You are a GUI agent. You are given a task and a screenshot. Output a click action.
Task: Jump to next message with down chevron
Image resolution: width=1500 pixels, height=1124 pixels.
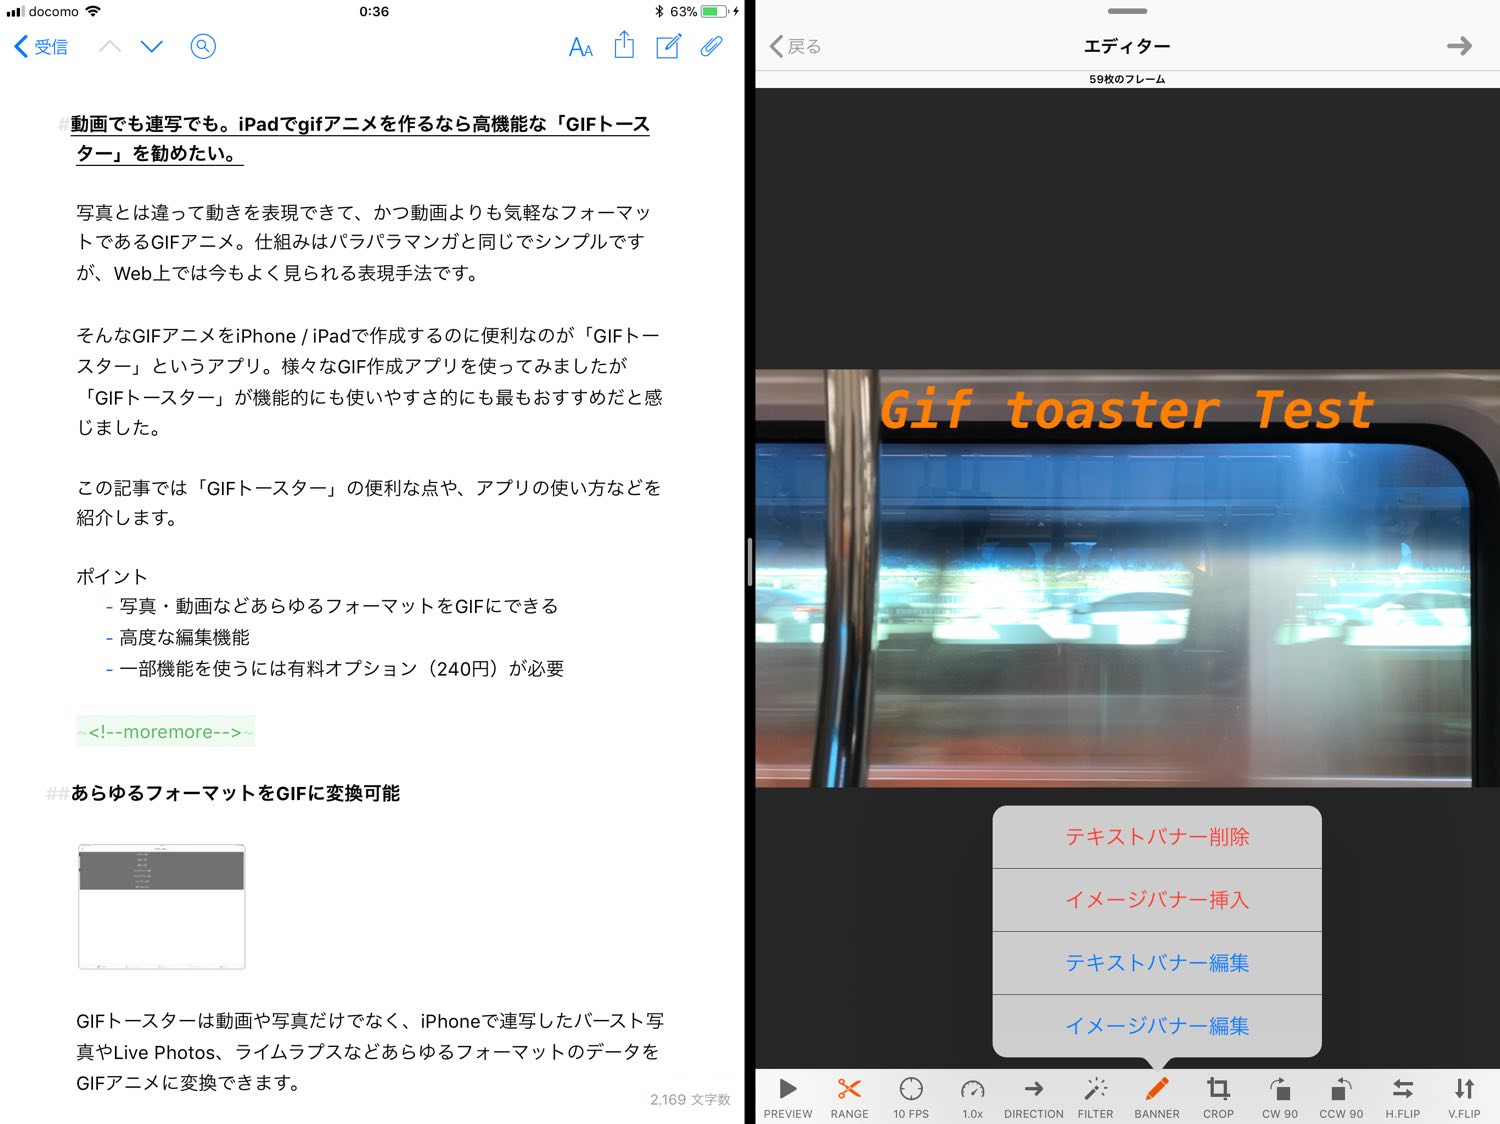click(x=152, y=46)
